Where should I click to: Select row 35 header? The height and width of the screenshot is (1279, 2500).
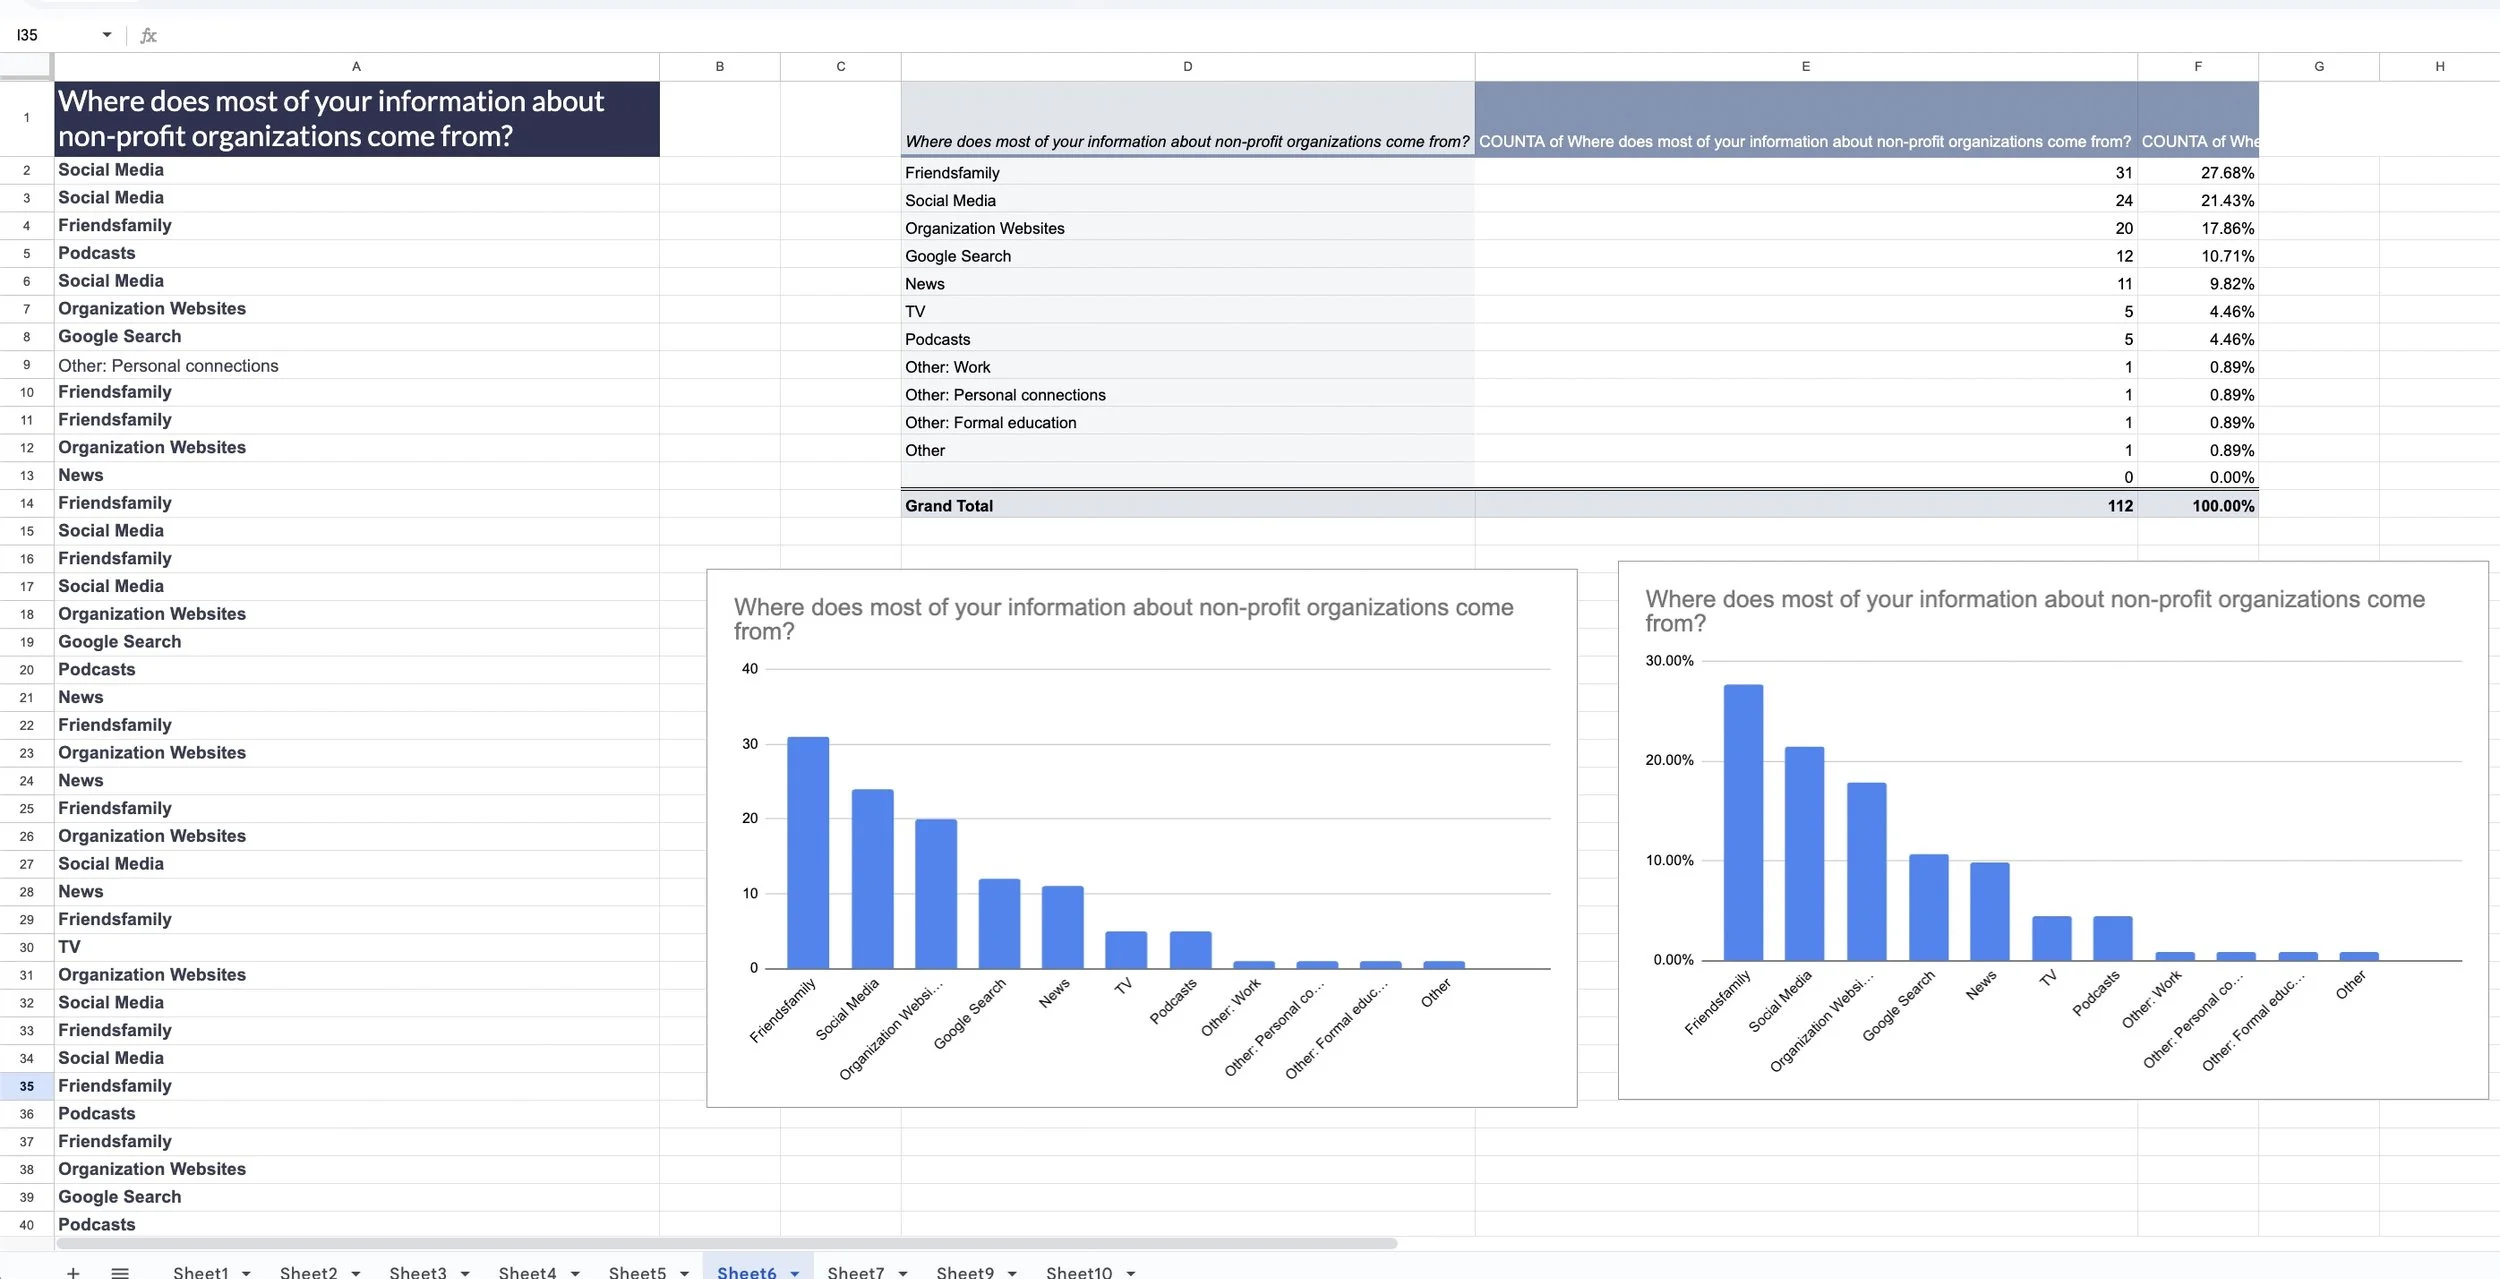[26, 1086]
